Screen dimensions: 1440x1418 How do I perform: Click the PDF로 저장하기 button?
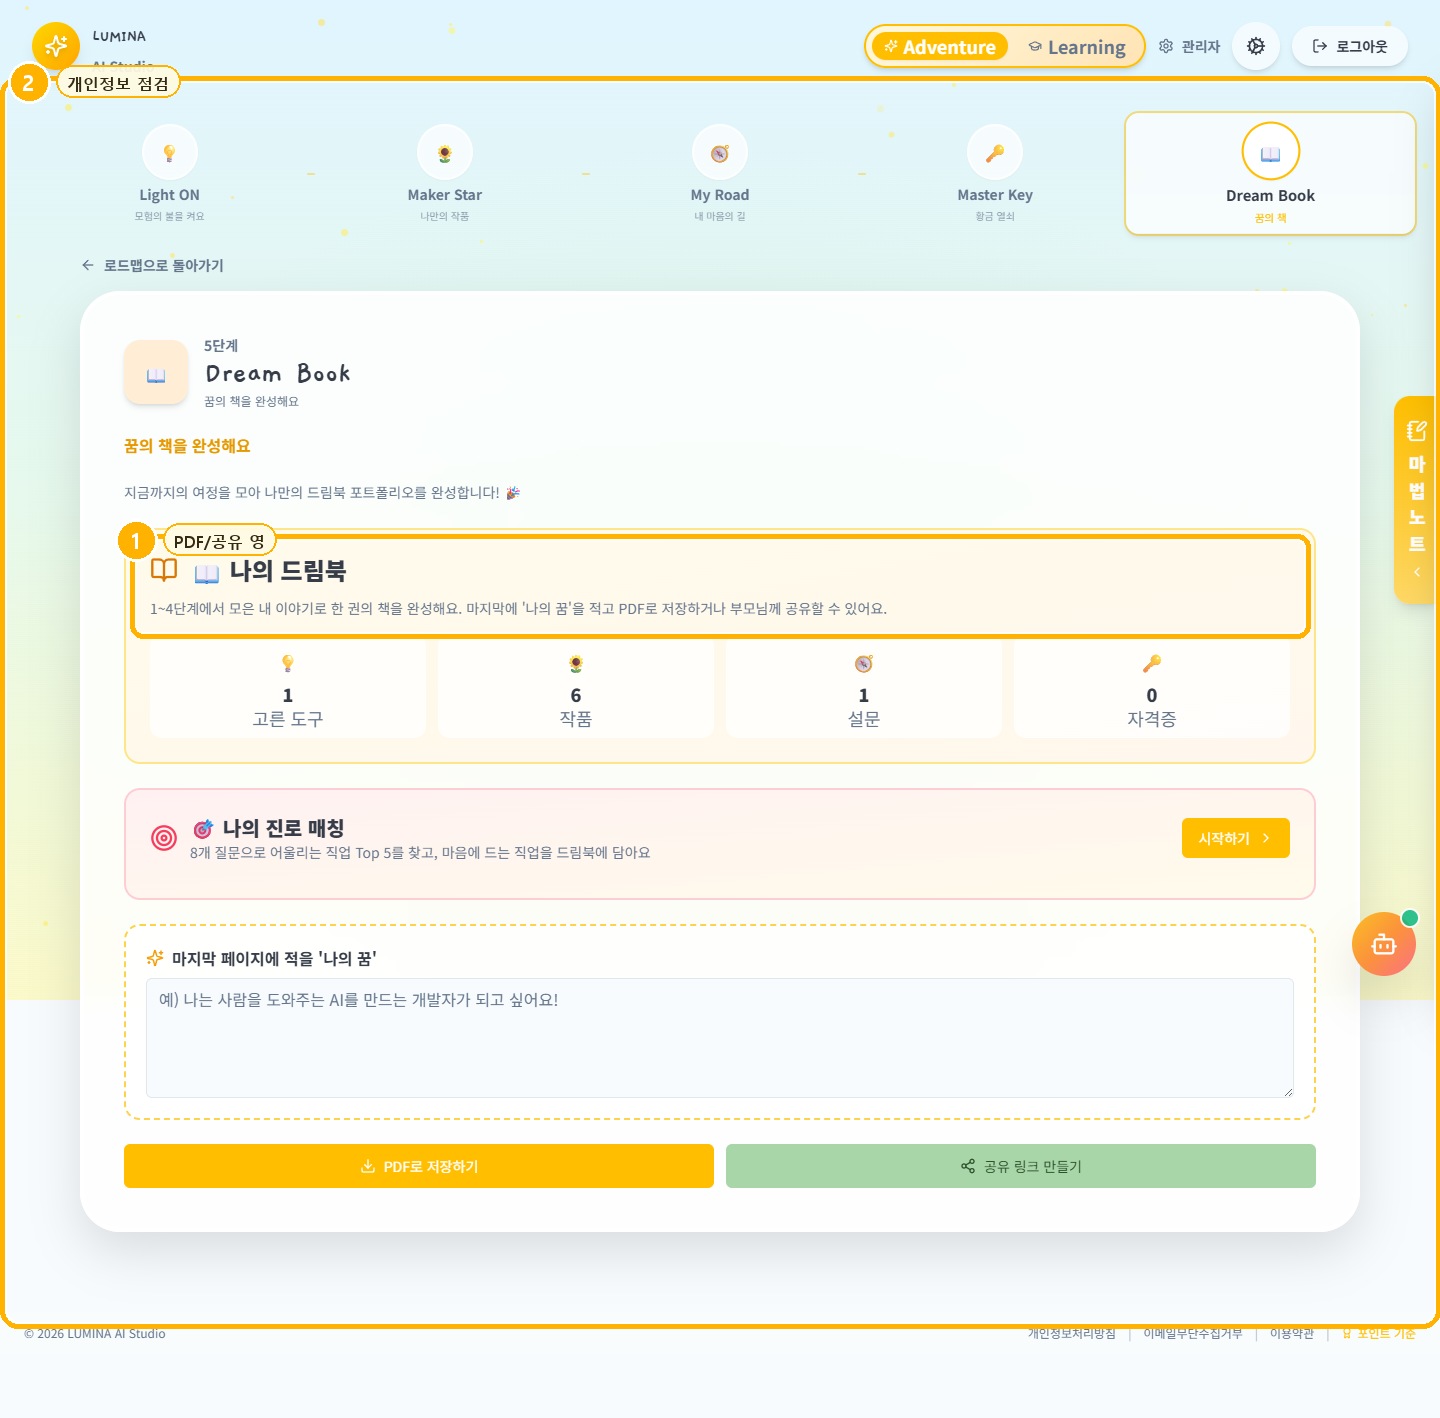pyautogui.click(x=419, y=1166)
